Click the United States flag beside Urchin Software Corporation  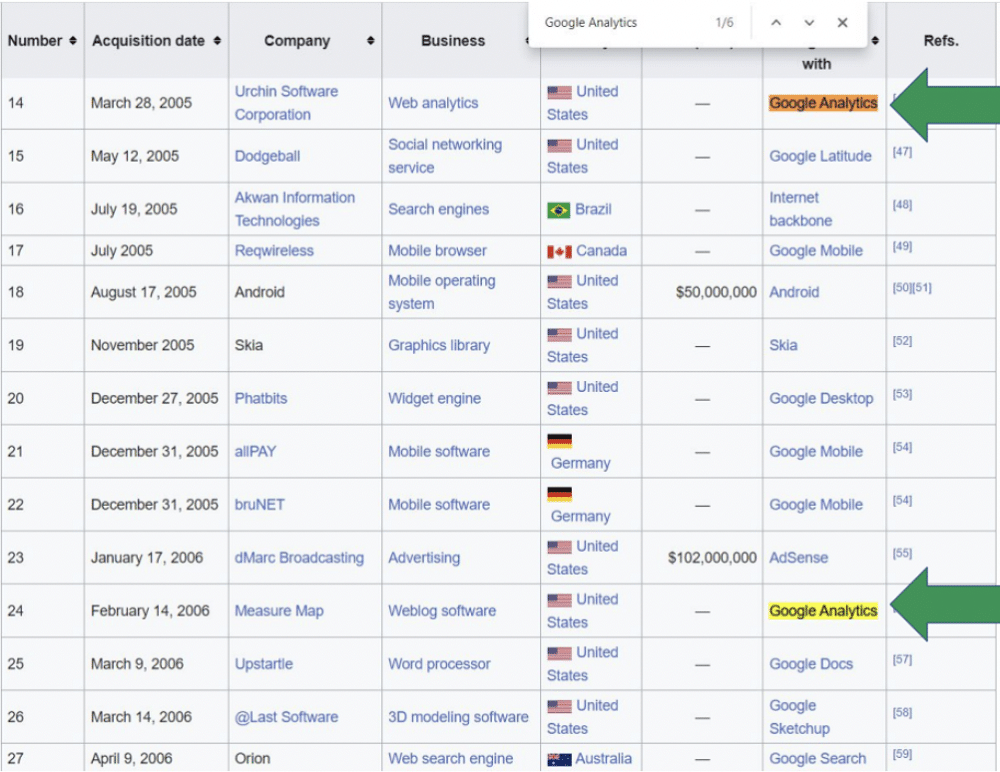point(560,92)
